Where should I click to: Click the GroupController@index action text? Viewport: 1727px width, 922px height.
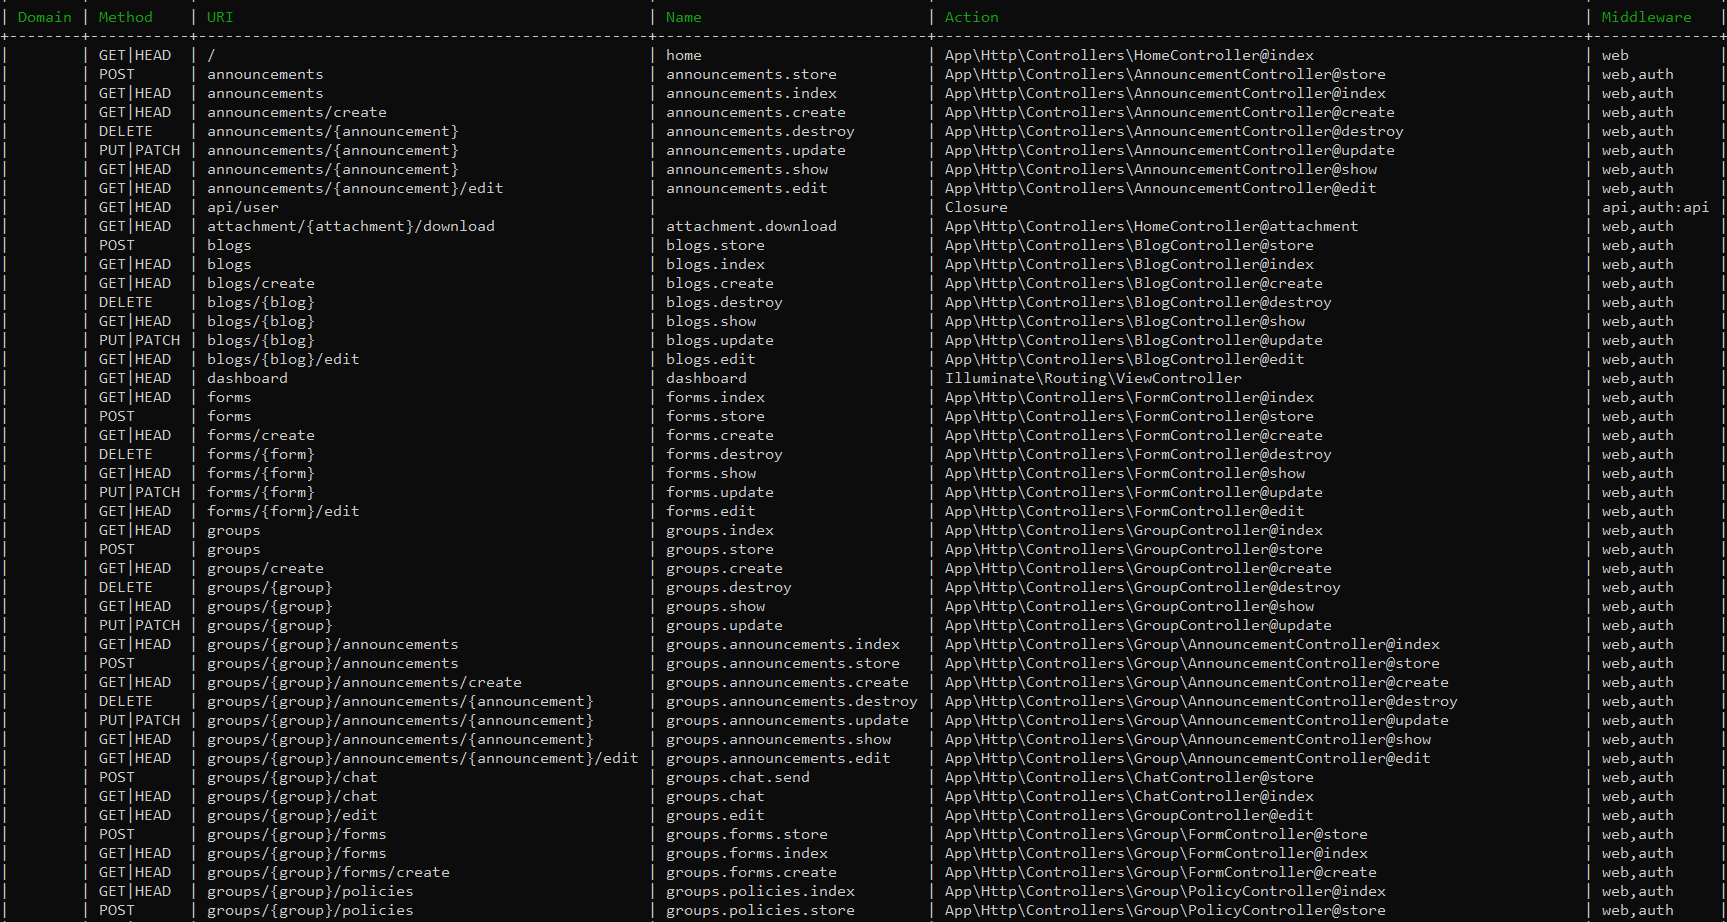1134,530
